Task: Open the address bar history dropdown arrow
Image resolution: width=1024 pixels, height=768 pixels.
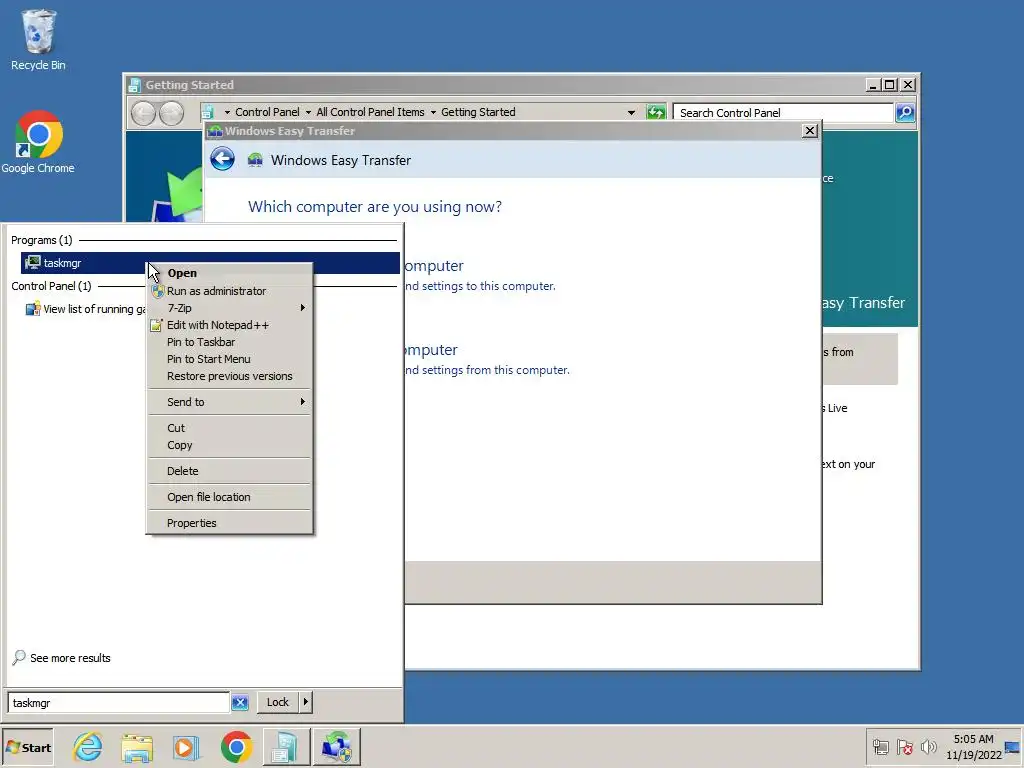Action: pyautogui.click(x=631, y=112)
